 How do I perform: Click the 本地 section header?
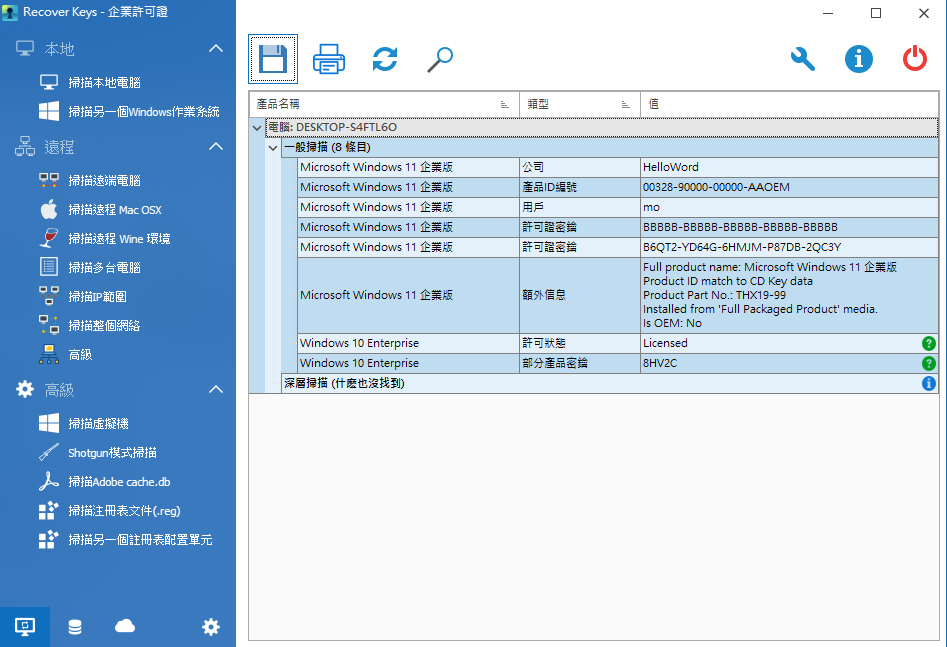click(118, 48)
